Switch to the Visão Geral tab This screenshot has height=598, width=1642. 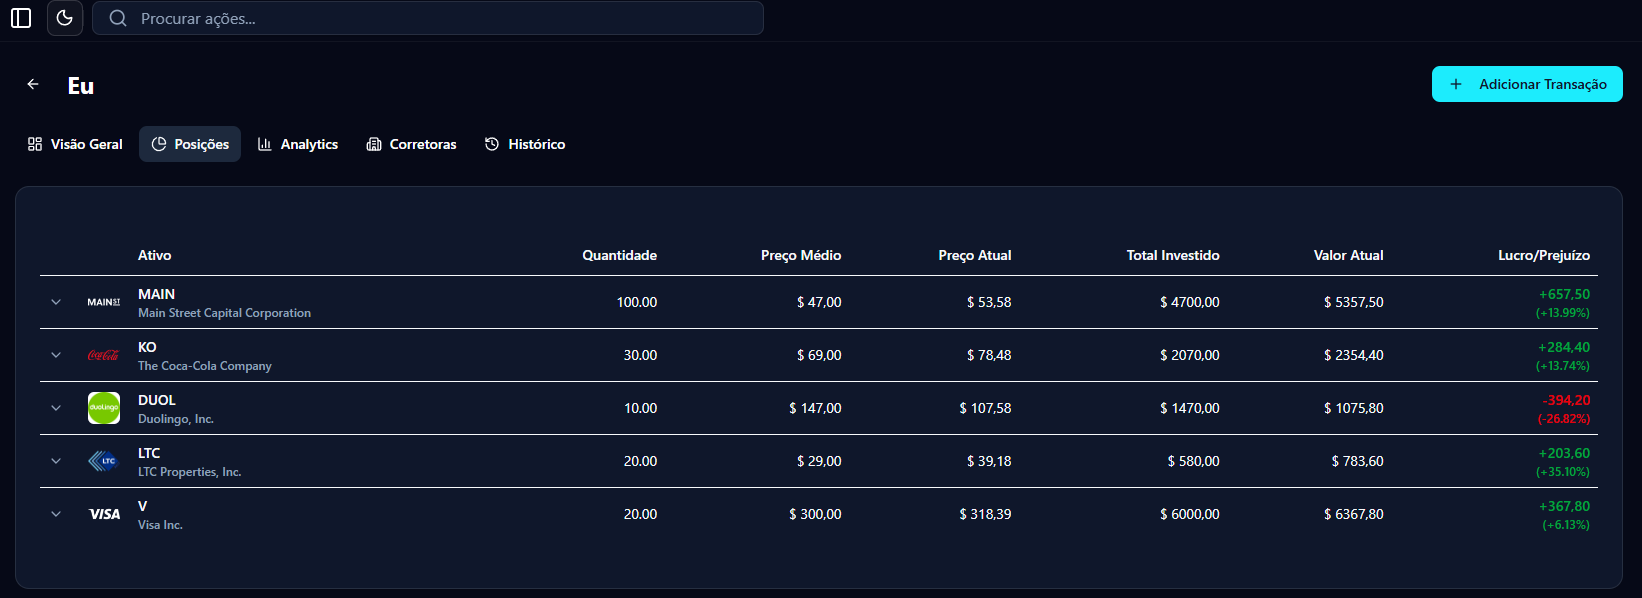pos(75,144)
